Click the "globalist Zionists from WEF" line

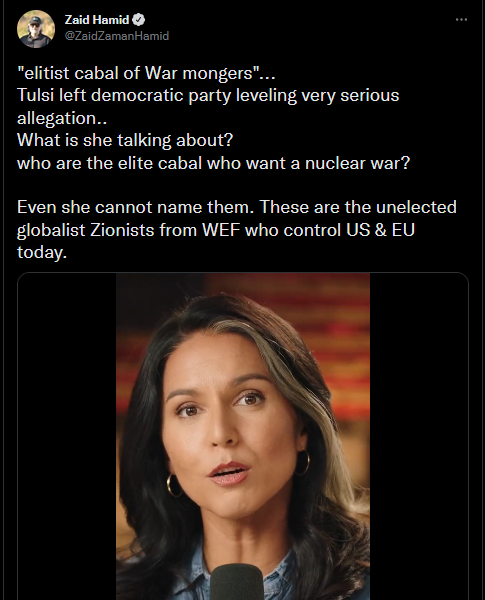coord(216,230)
